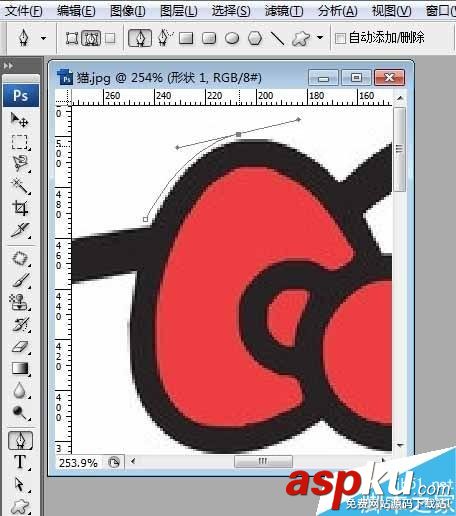Click the status bar document info icon
The height and width of the screenshot is (516, 456).
(114, 462)
